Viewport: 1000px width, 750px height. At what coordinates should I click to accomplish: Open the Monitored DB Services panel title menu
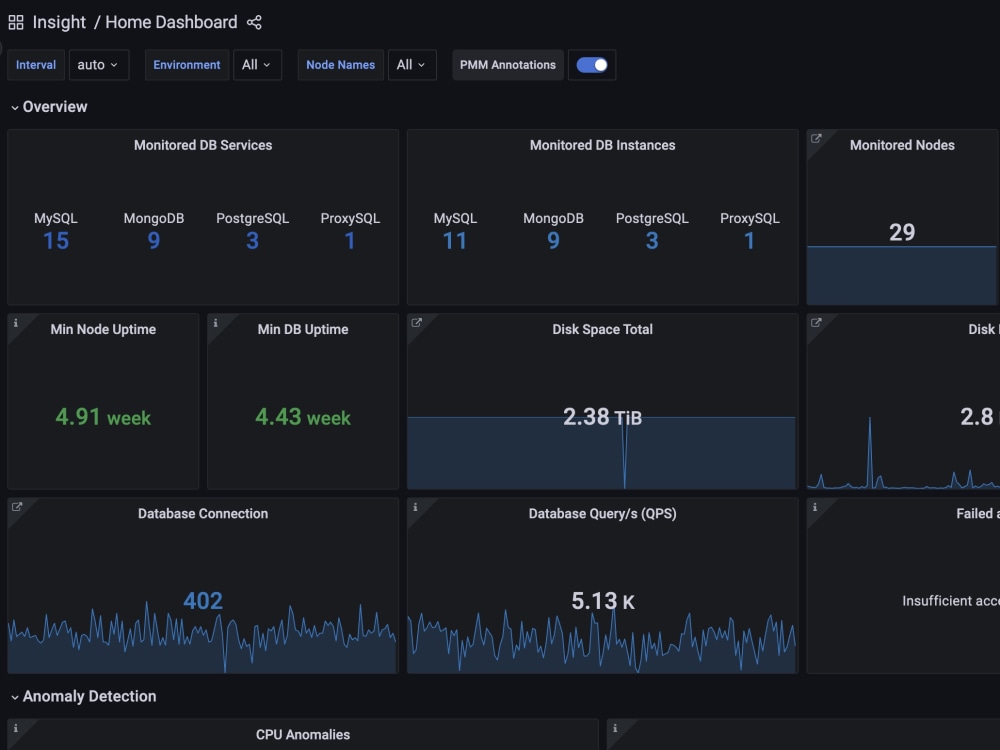click(x=203, y=145)
